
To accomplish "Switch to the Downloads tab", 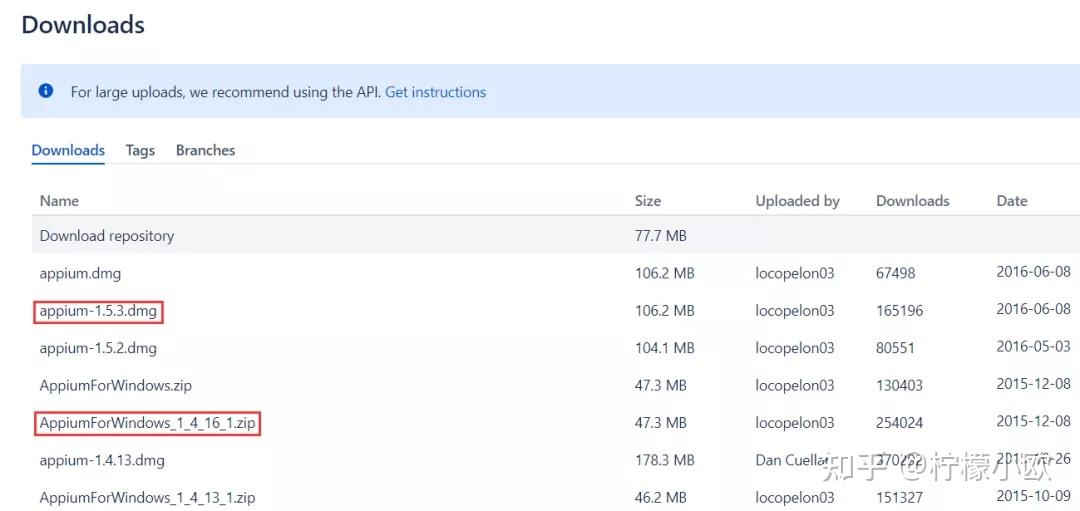I will 68,150.
